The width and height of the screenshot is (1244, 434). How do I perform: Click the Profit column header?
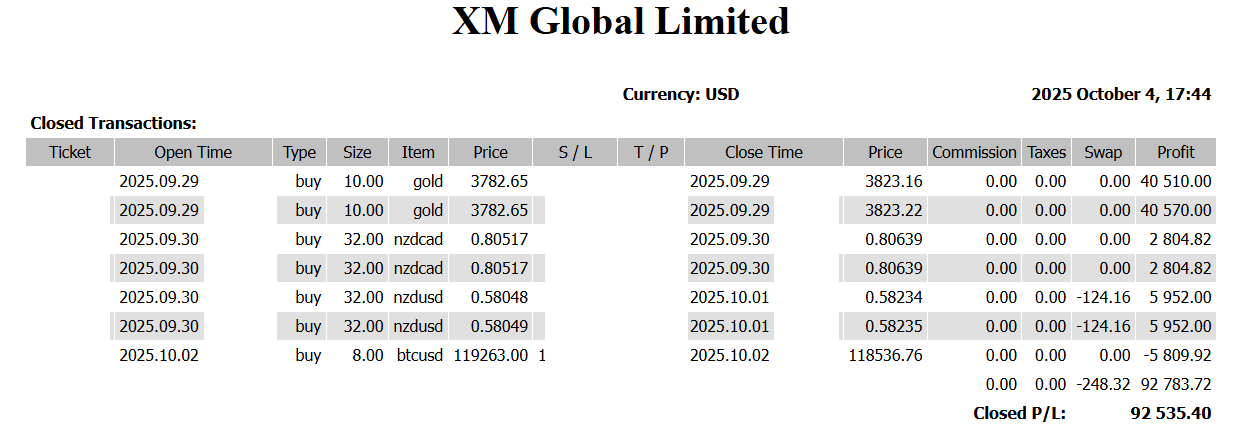[1176, 152]
